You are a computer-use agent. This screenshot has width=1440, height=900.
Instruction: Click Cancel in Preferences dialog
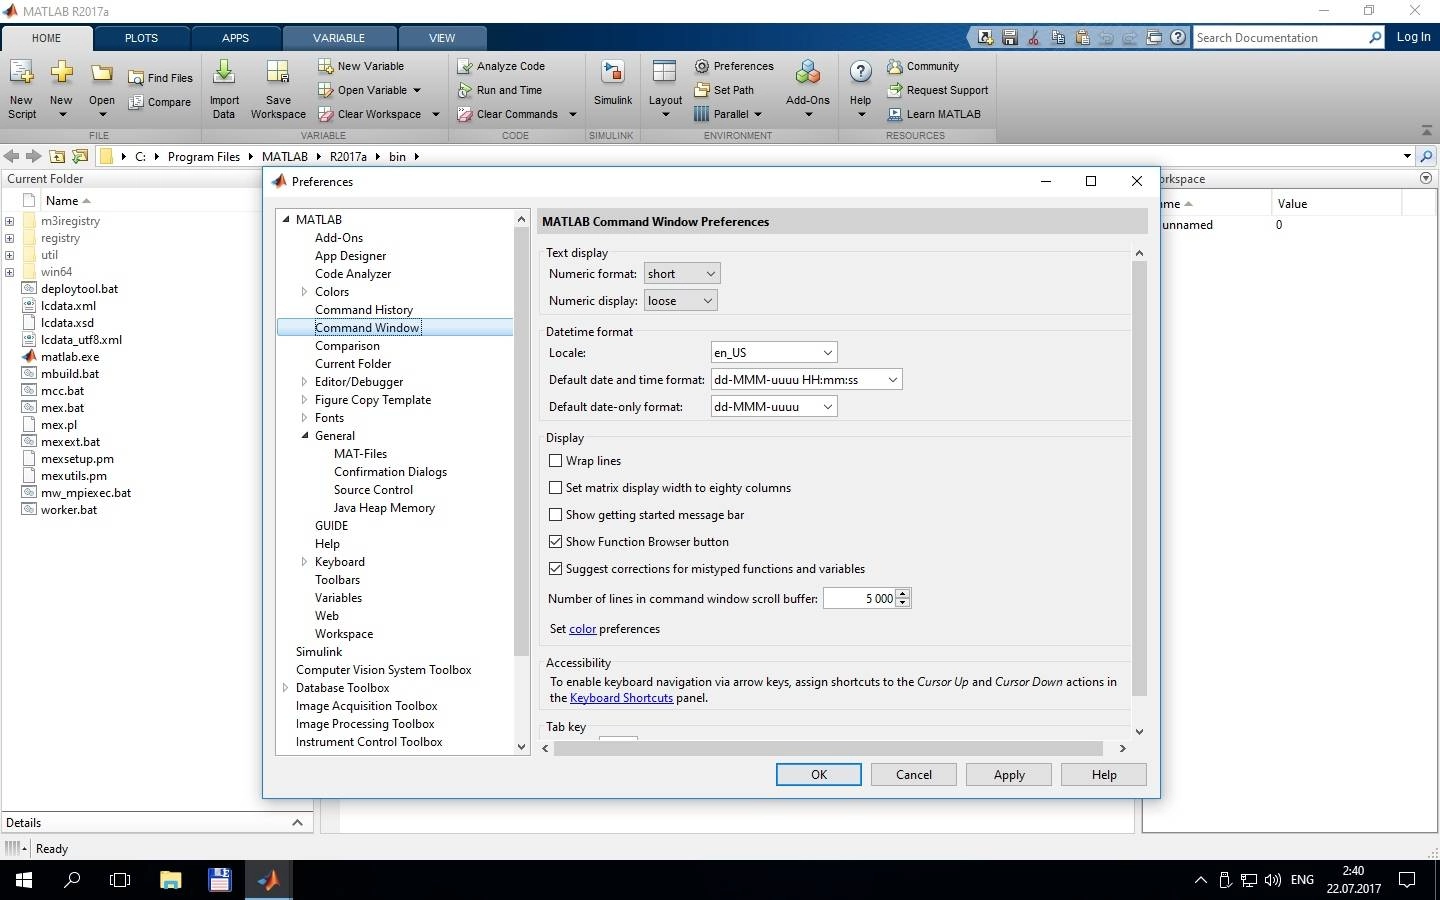pyautogui.click(x=914, y=775)
